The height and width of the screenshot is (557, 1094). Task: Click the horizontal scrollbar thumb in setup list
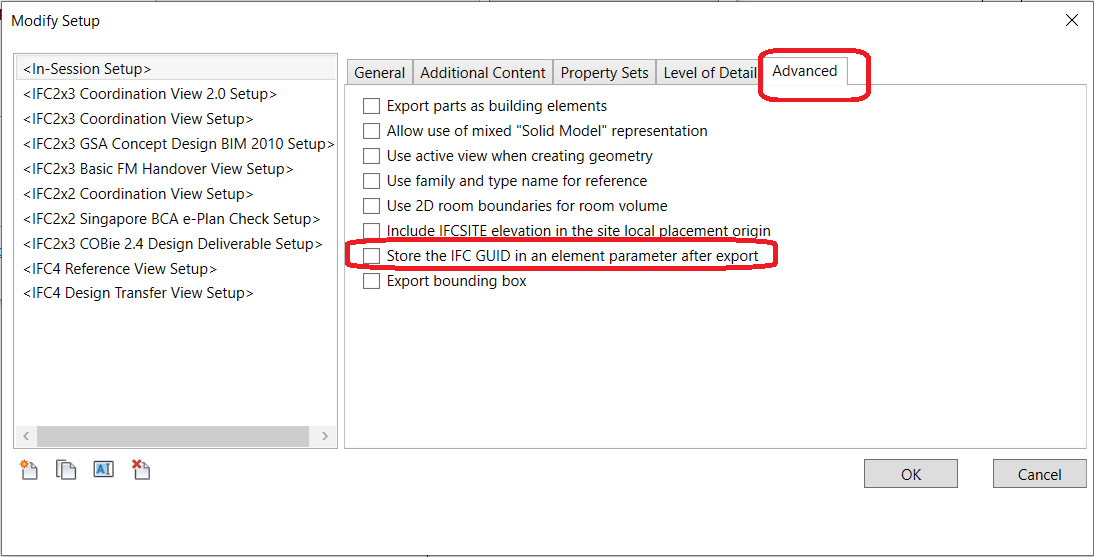(x=170, y=437)
